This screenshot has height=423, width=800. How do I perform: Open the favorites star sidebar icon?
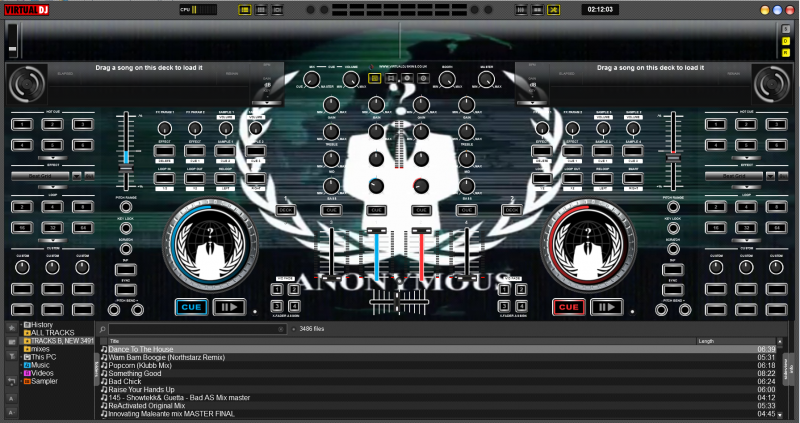pos(11,328)
